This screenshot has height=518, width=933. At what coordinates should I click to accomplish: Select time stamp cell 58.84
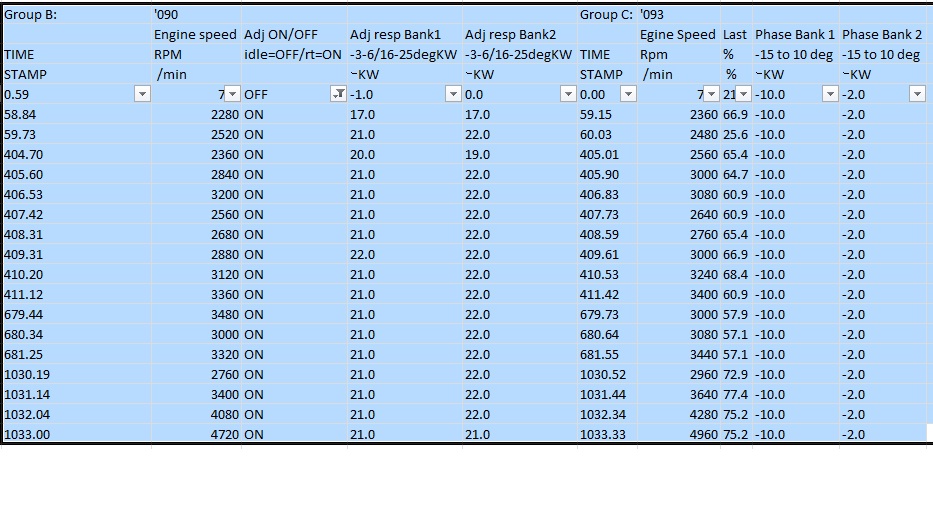pos(77,114)
